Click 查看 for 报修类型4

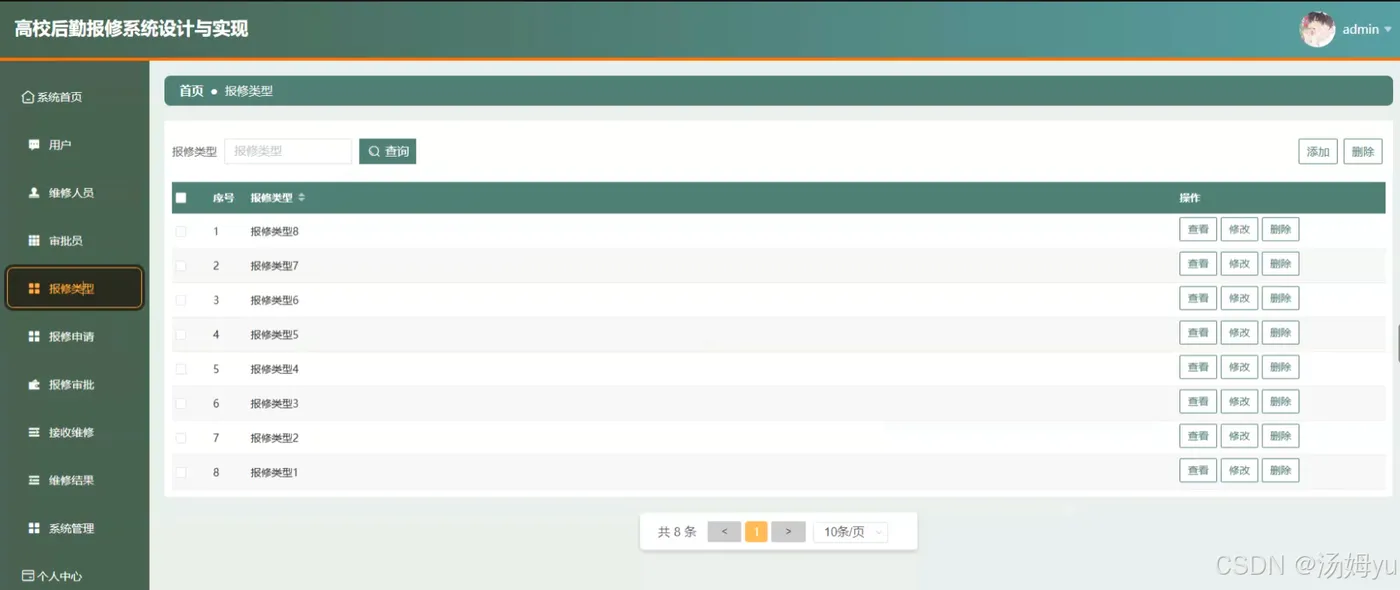tap(1198, 367)
